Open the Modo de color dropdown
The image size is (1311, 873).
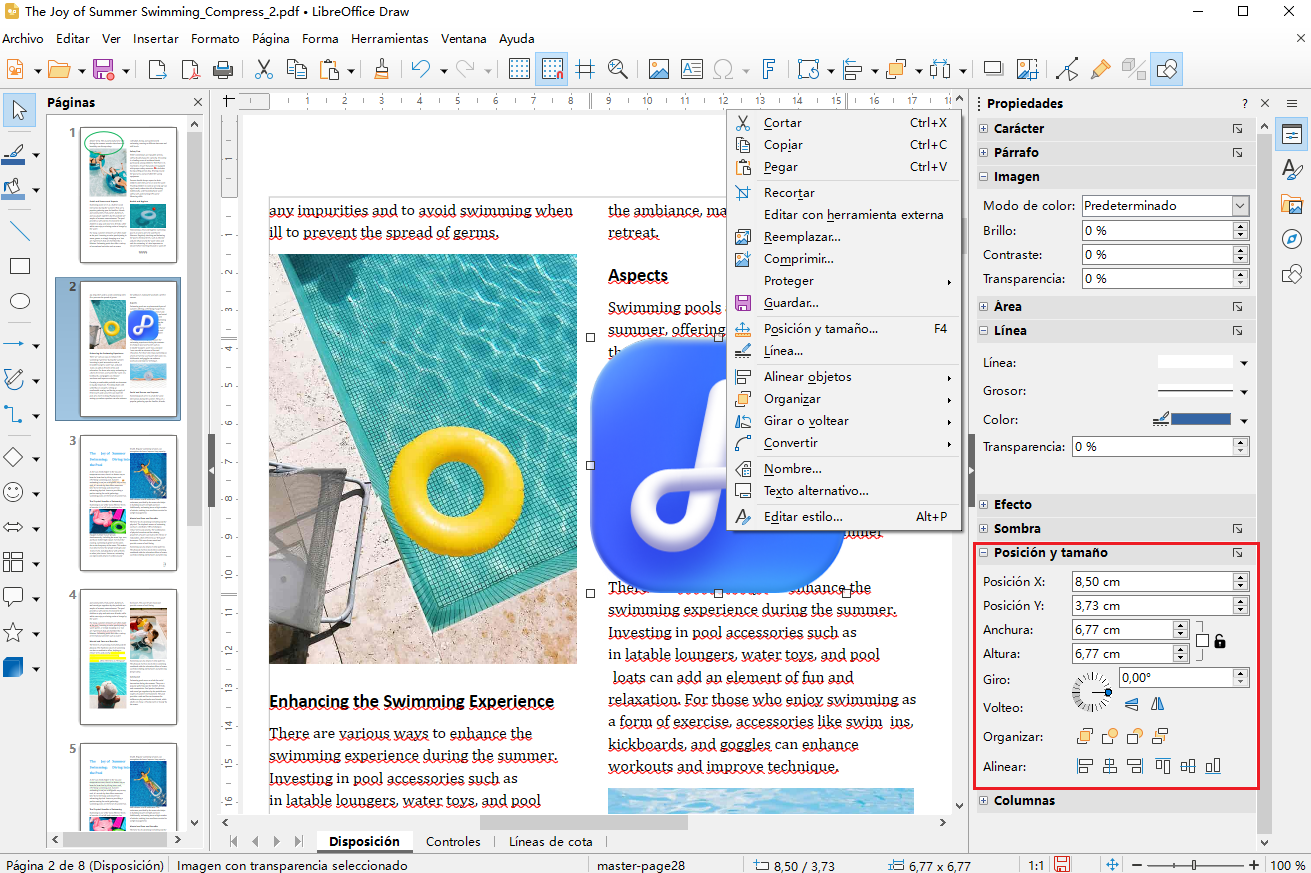click(x=1240, y=206)
